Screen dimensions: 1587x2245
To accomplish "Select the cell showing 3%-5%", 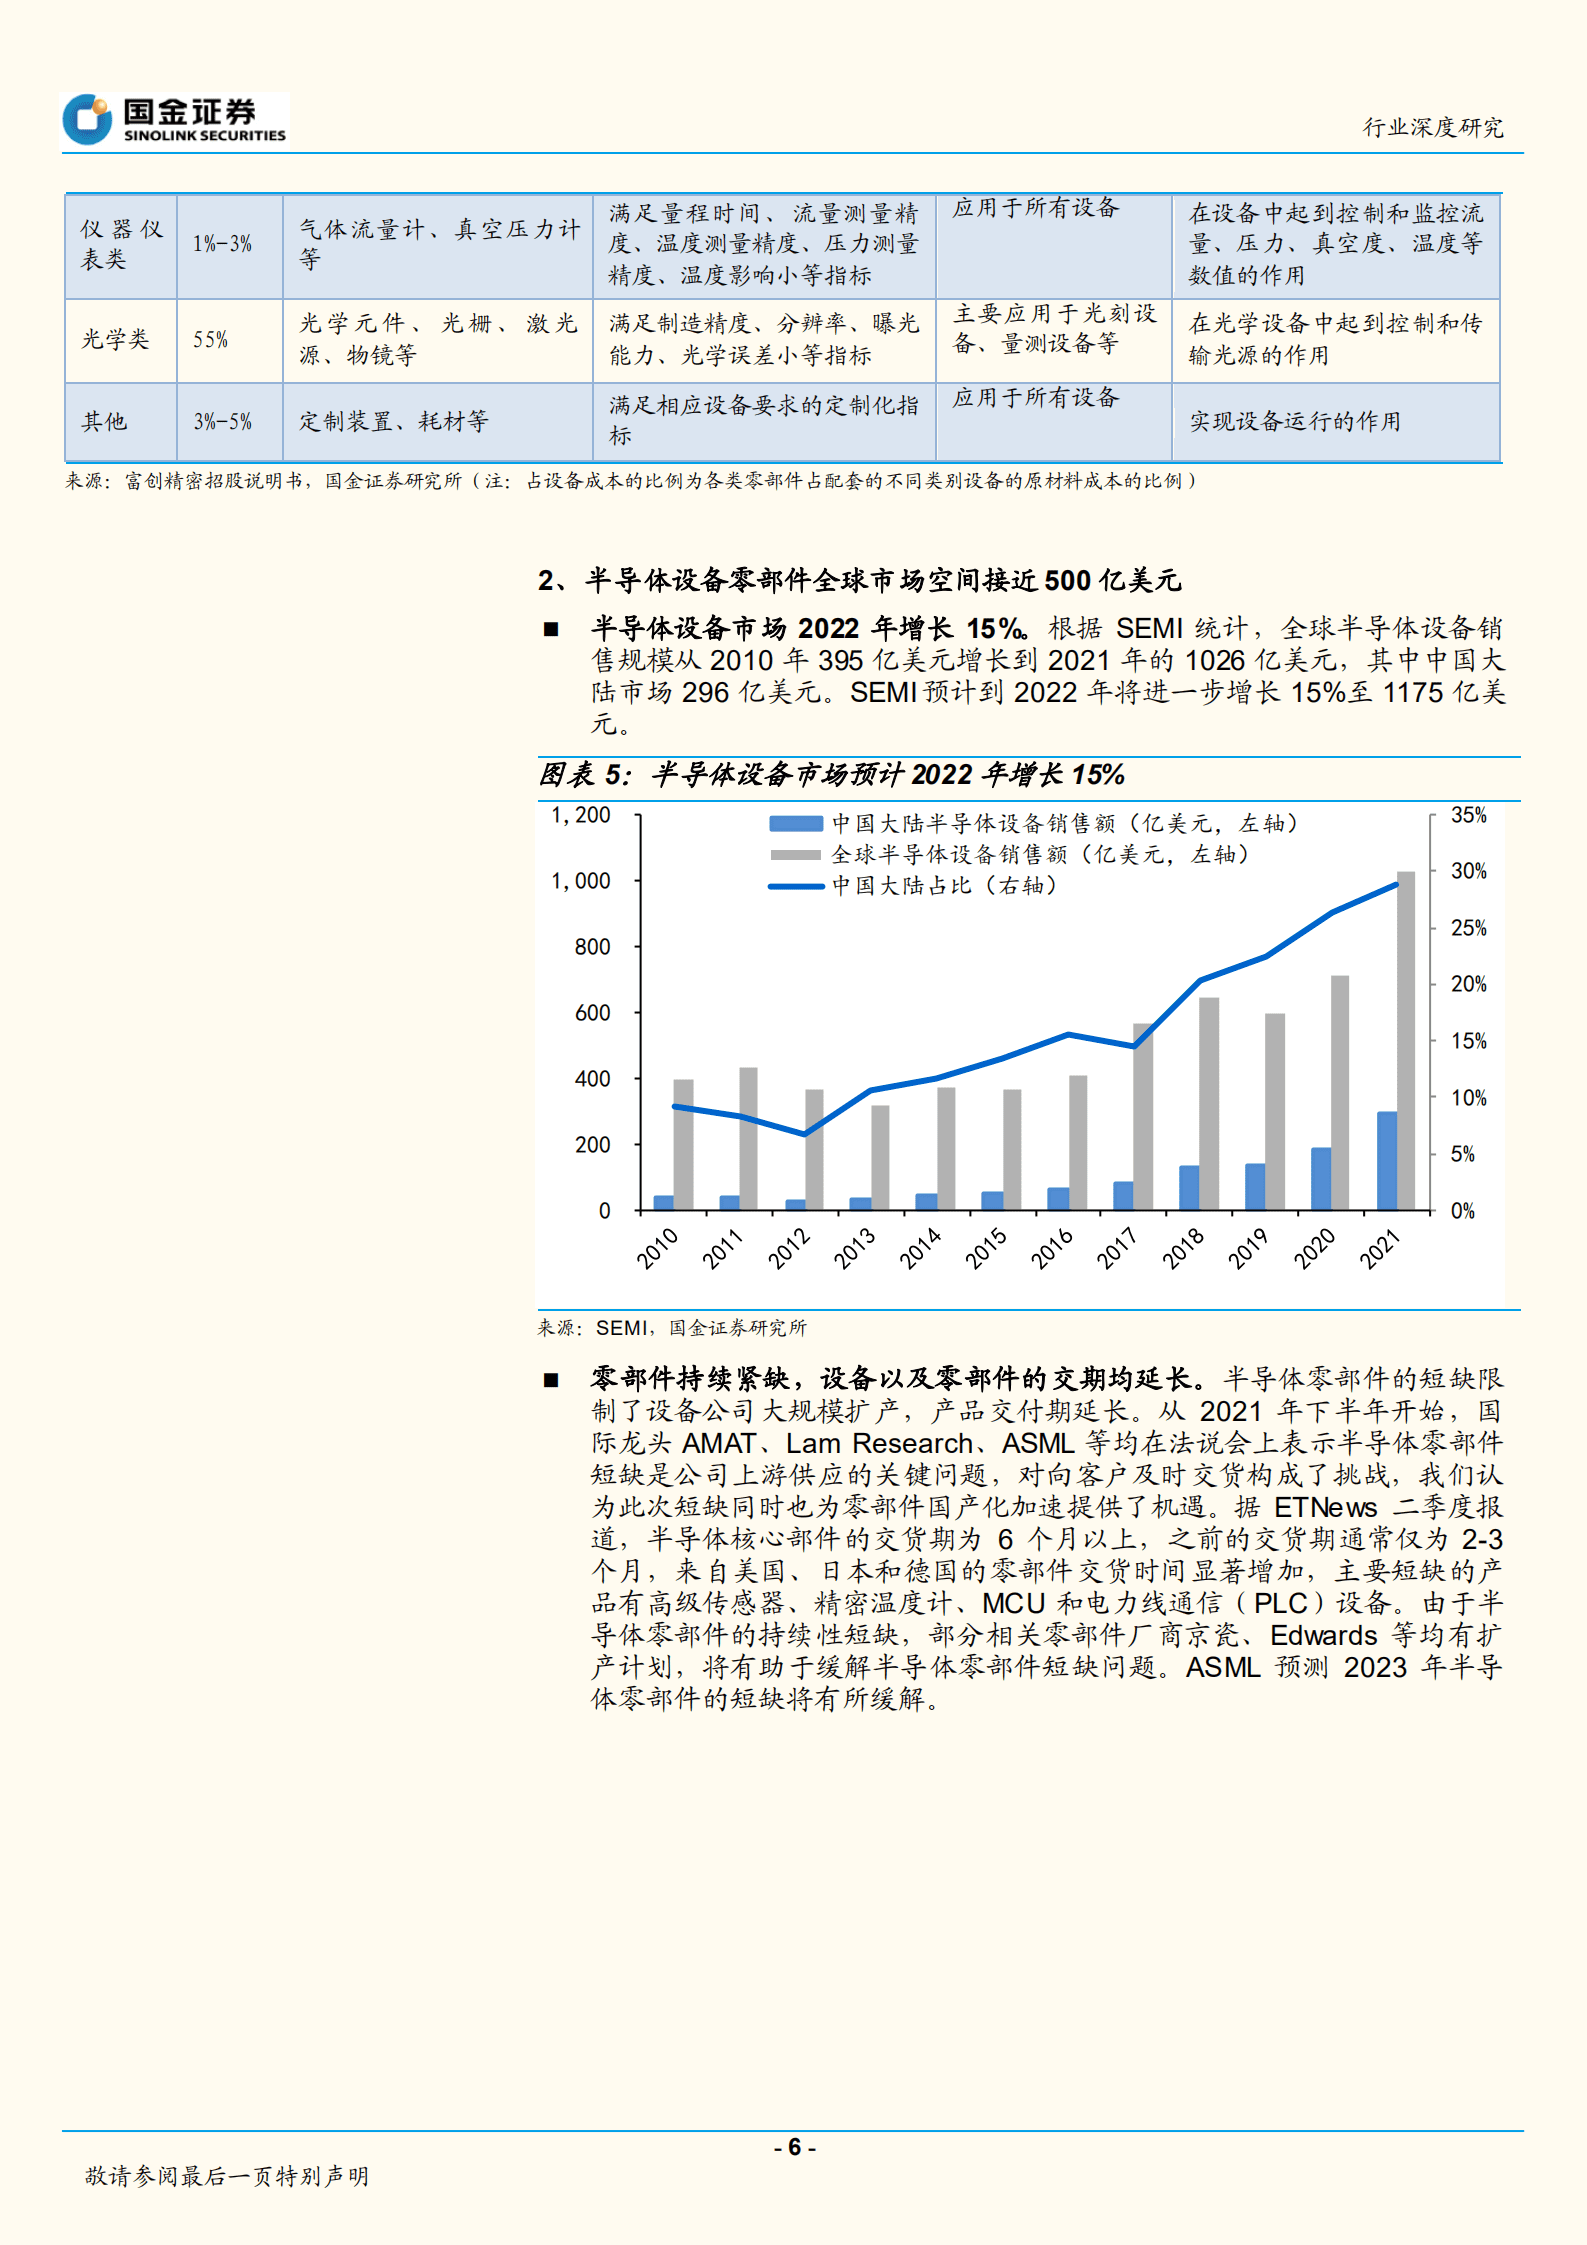I will click(230, 422).
